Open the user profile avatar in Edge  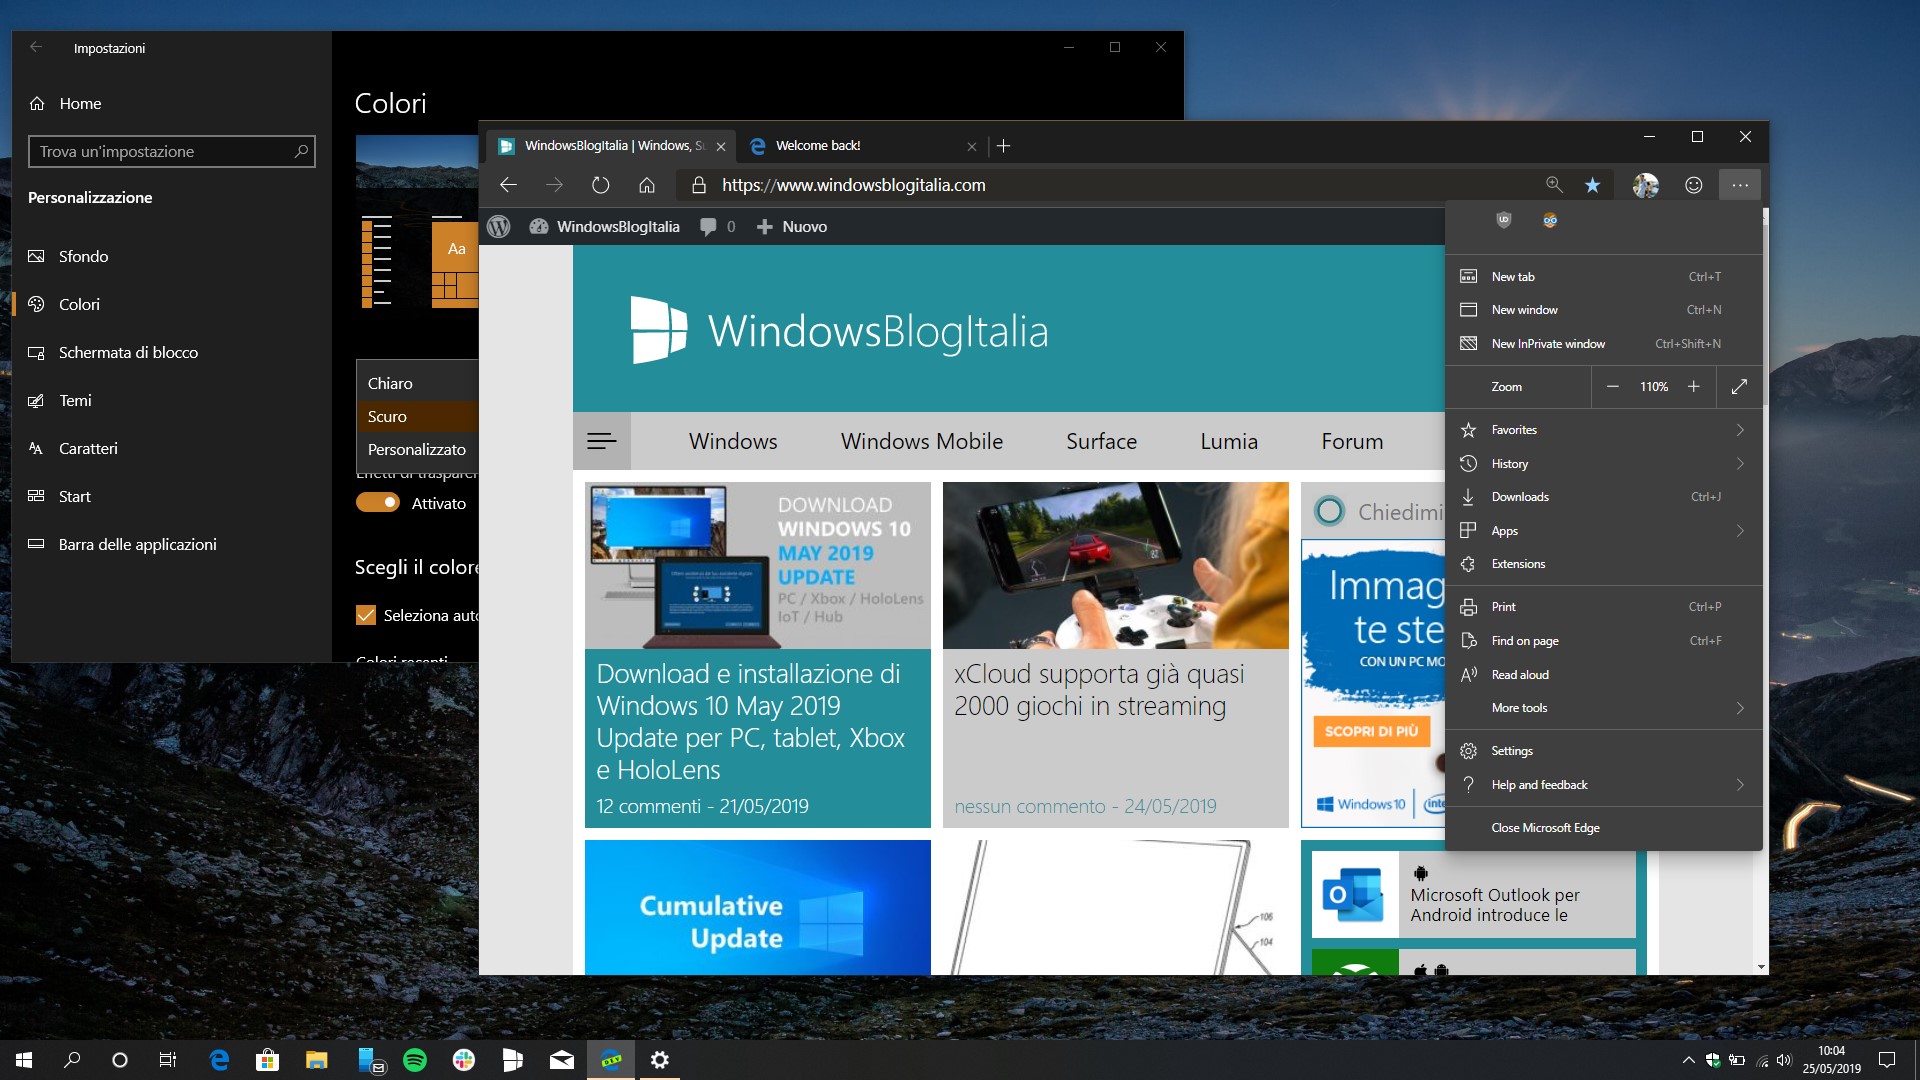(1646, 185)
